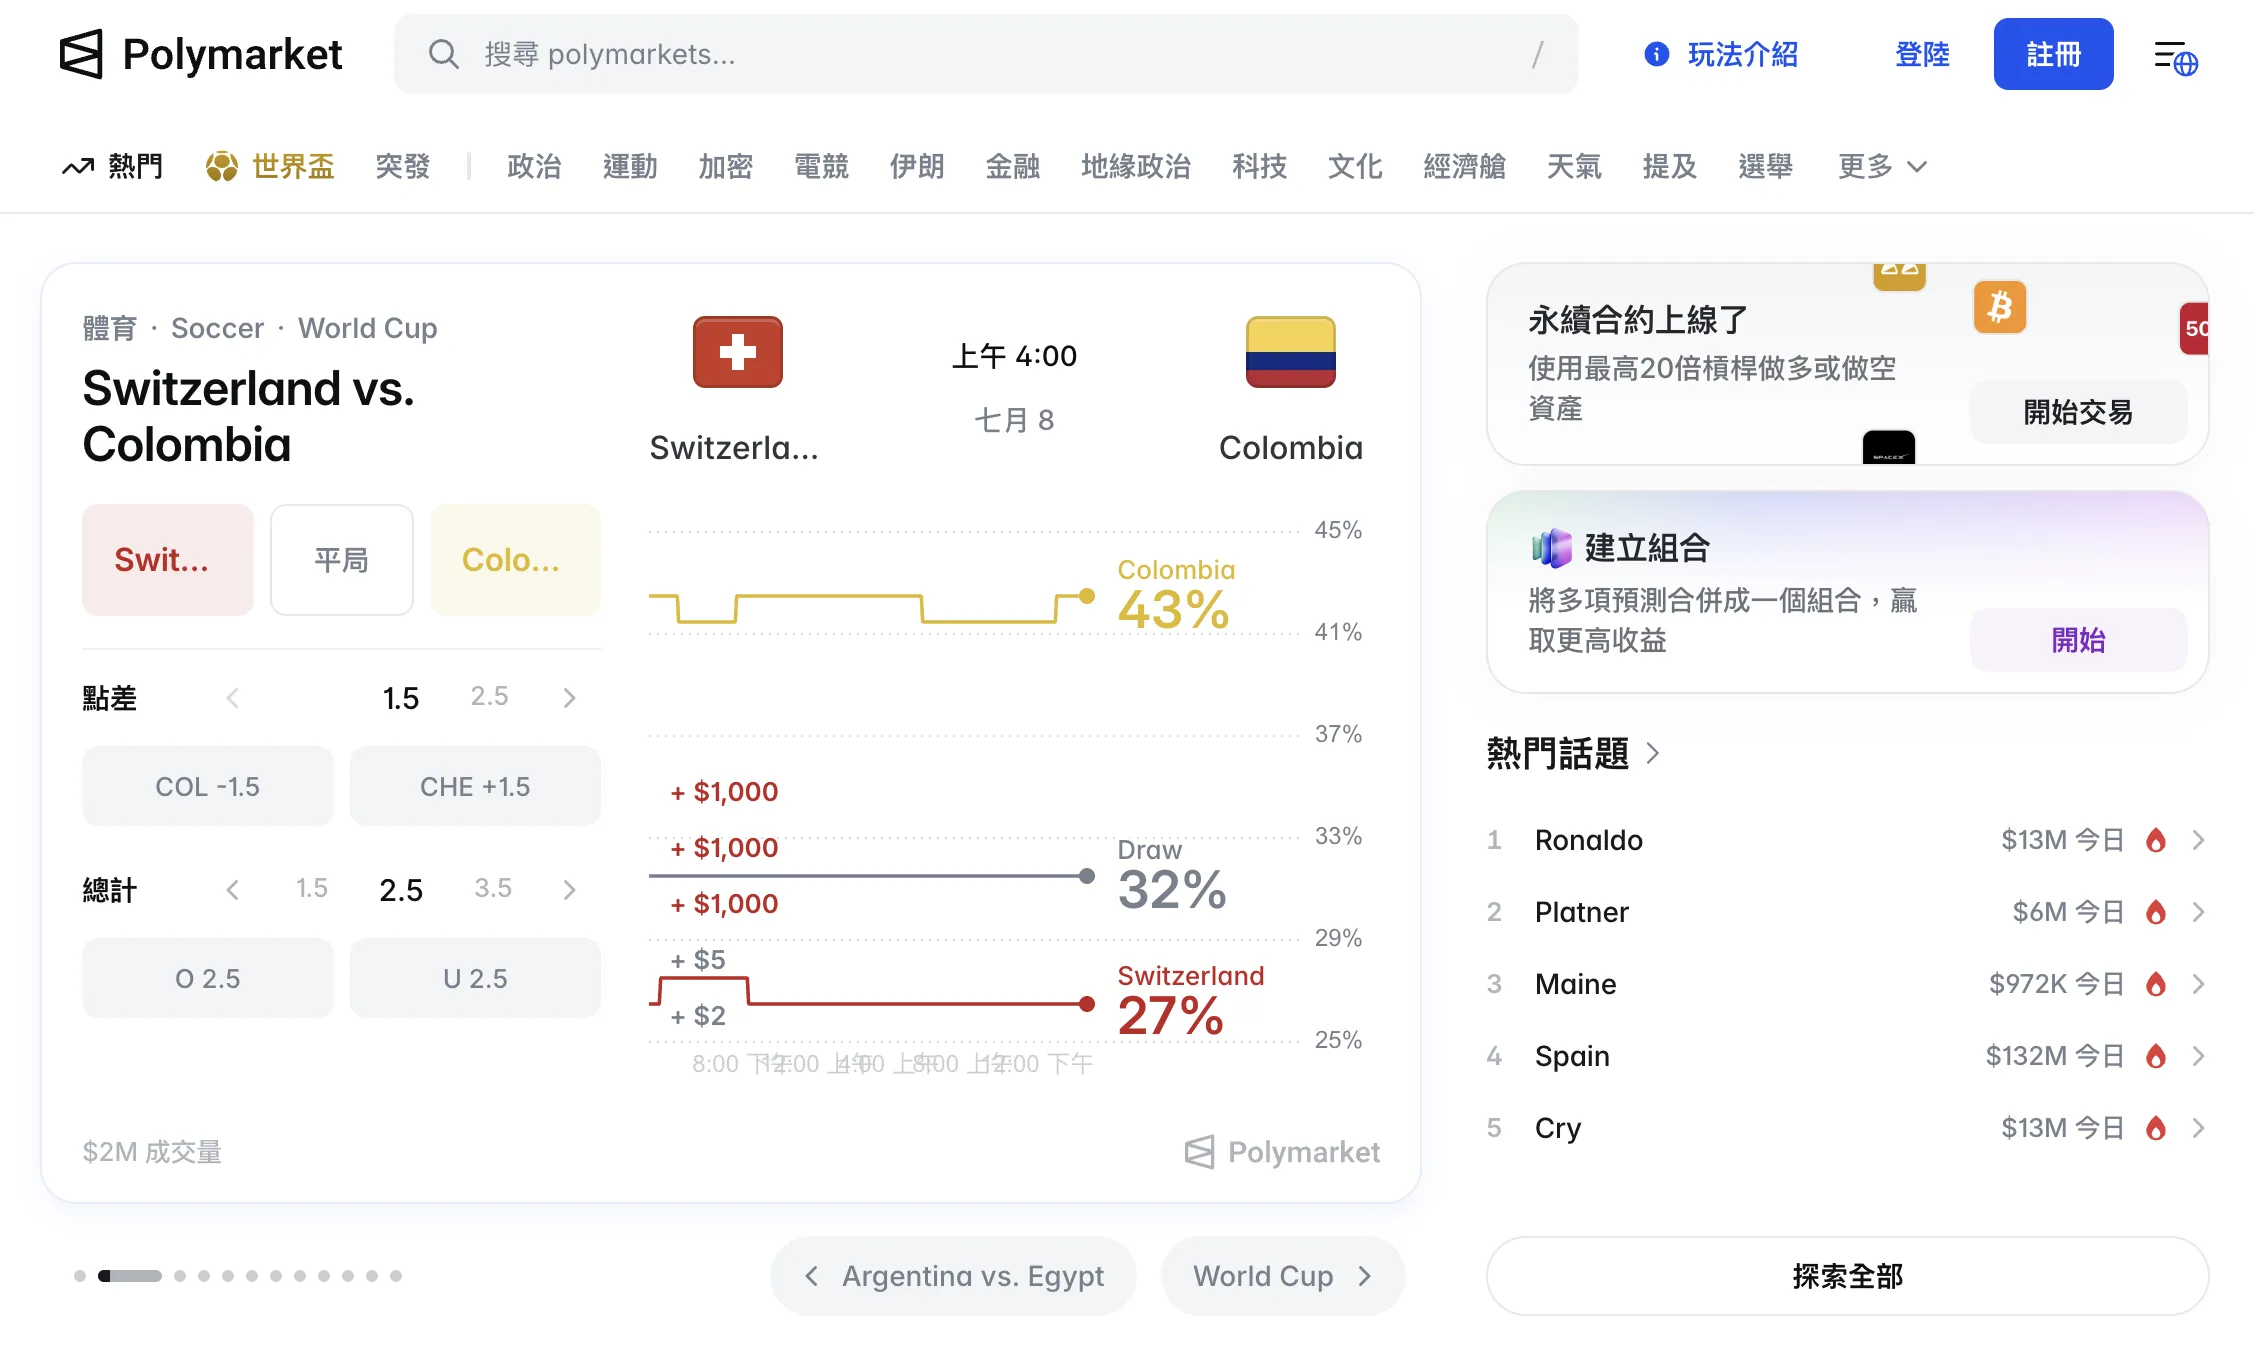
Task: Open 熱門話題 chevron to see all
Action: 1653,753
